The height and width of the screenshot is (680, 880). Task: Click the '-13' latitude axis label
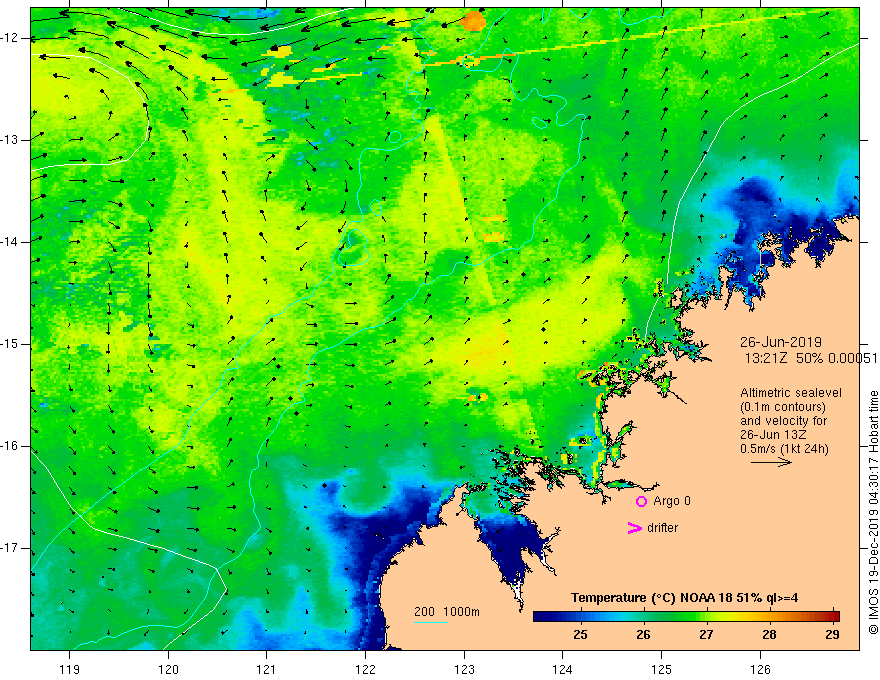pyautogui.click(x=10, y=140)
